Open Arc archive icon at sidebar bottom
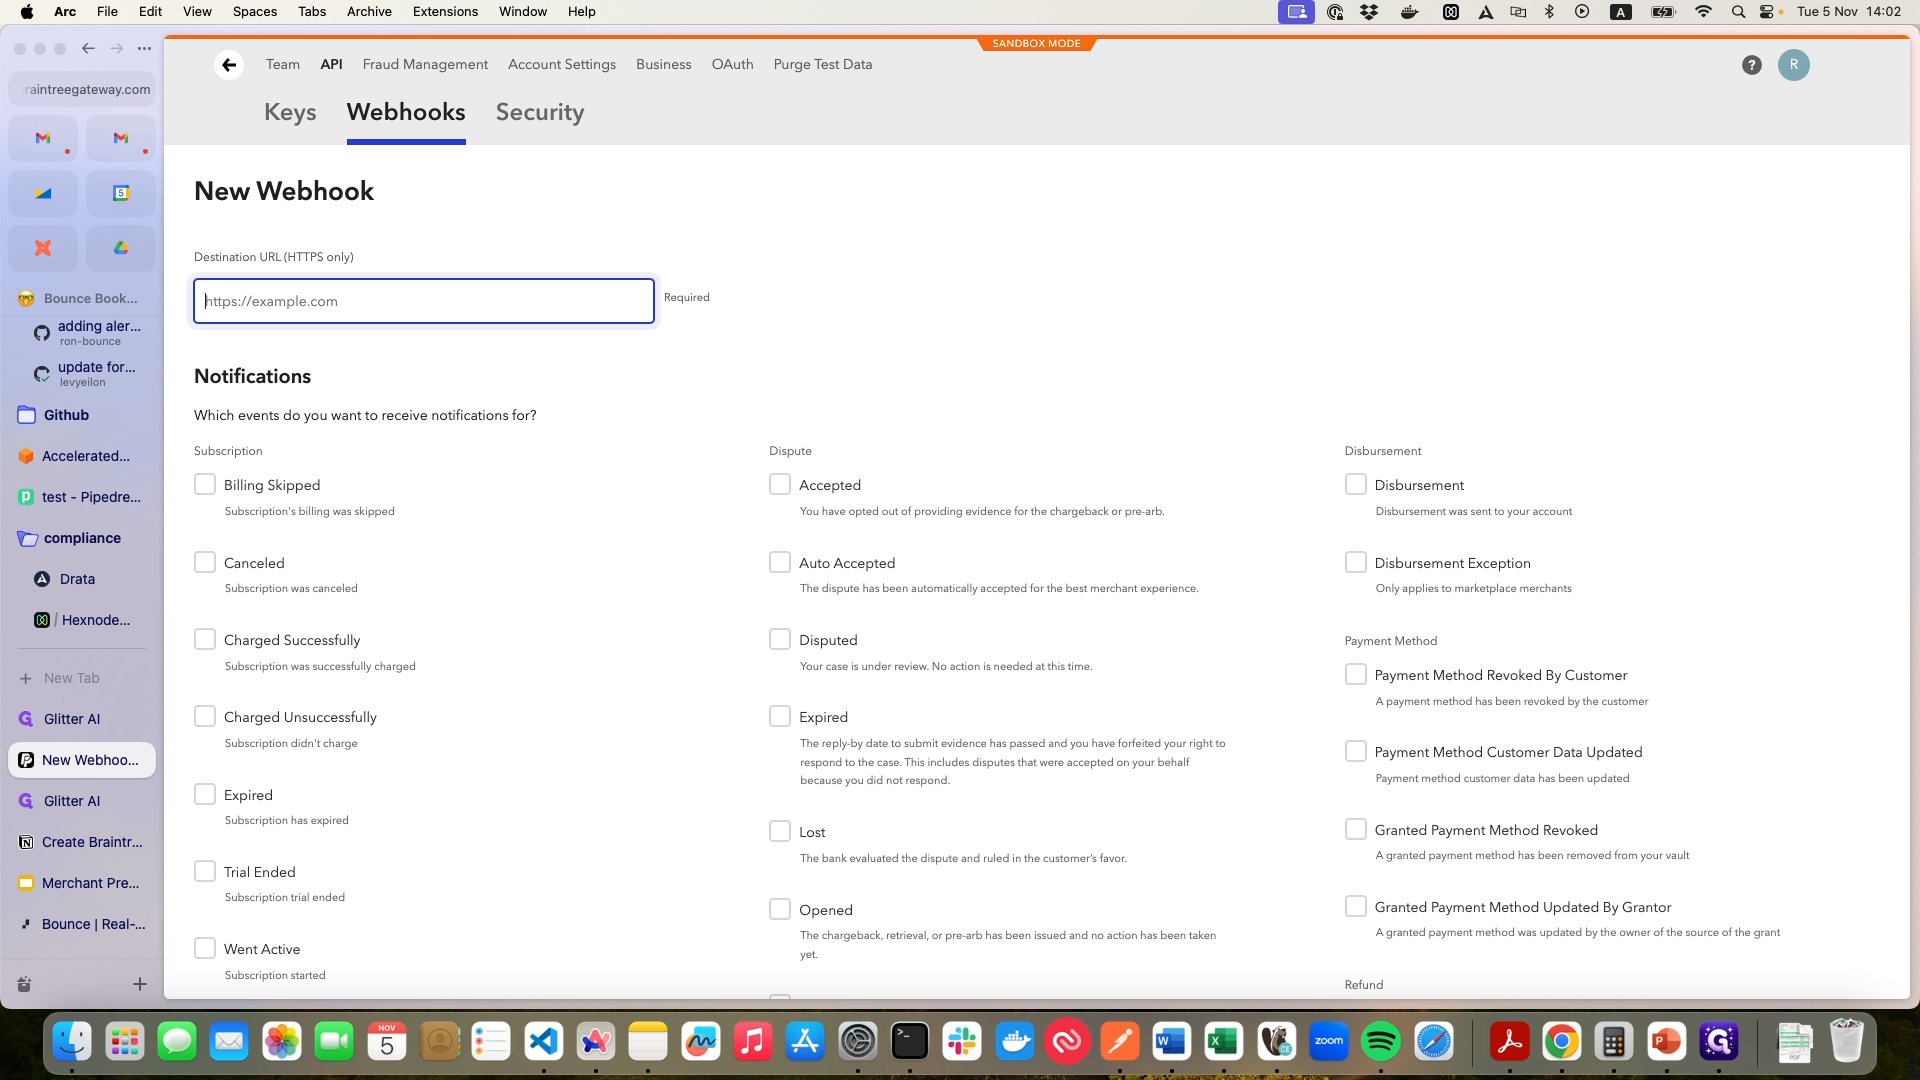 [x=24, y=984]
